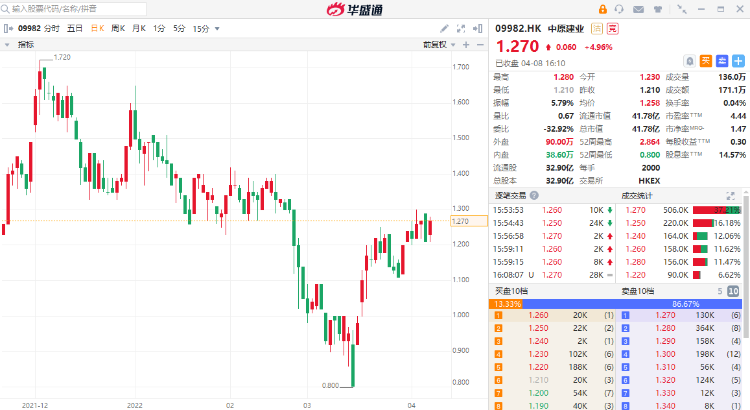Click the compact window mode icon in title bar
The height and width of the screenshot is (410, 750).
[x=682, y=9]
